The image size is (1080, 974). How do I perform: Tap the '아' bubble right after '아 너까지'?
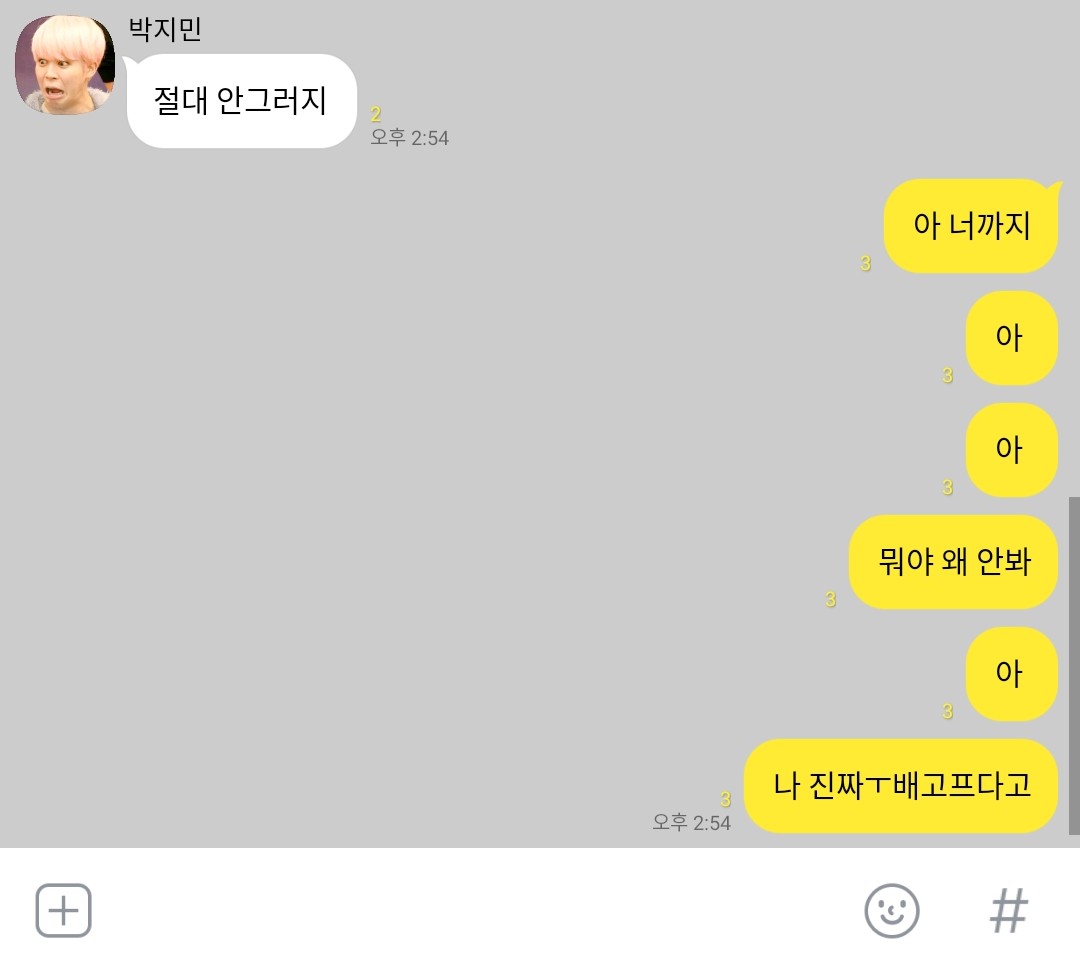point(1011,338)
